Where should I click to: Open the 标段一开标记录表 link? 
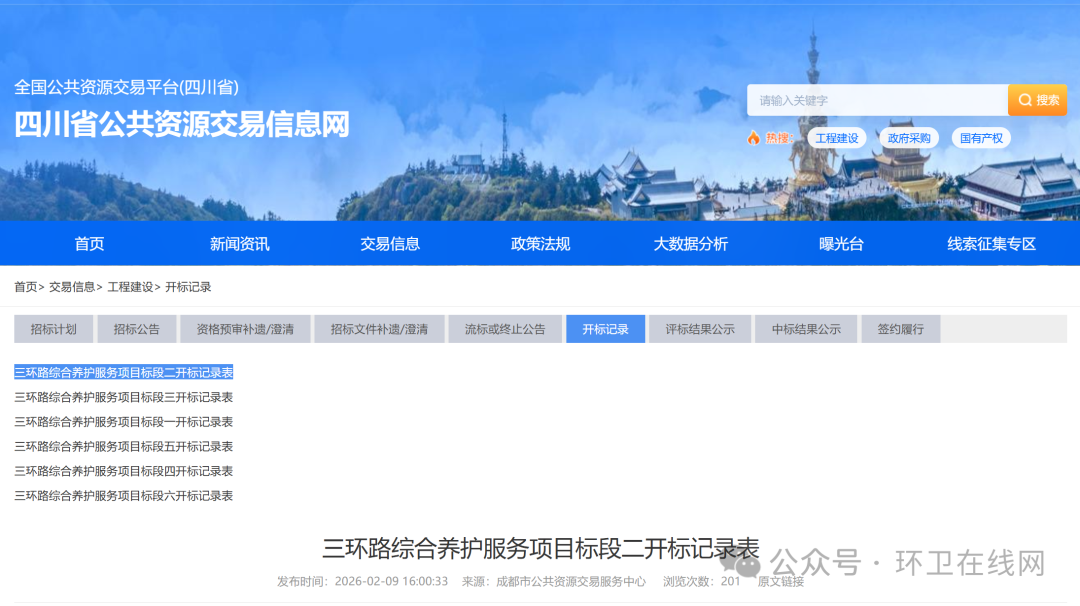click(x=123, y=422)
